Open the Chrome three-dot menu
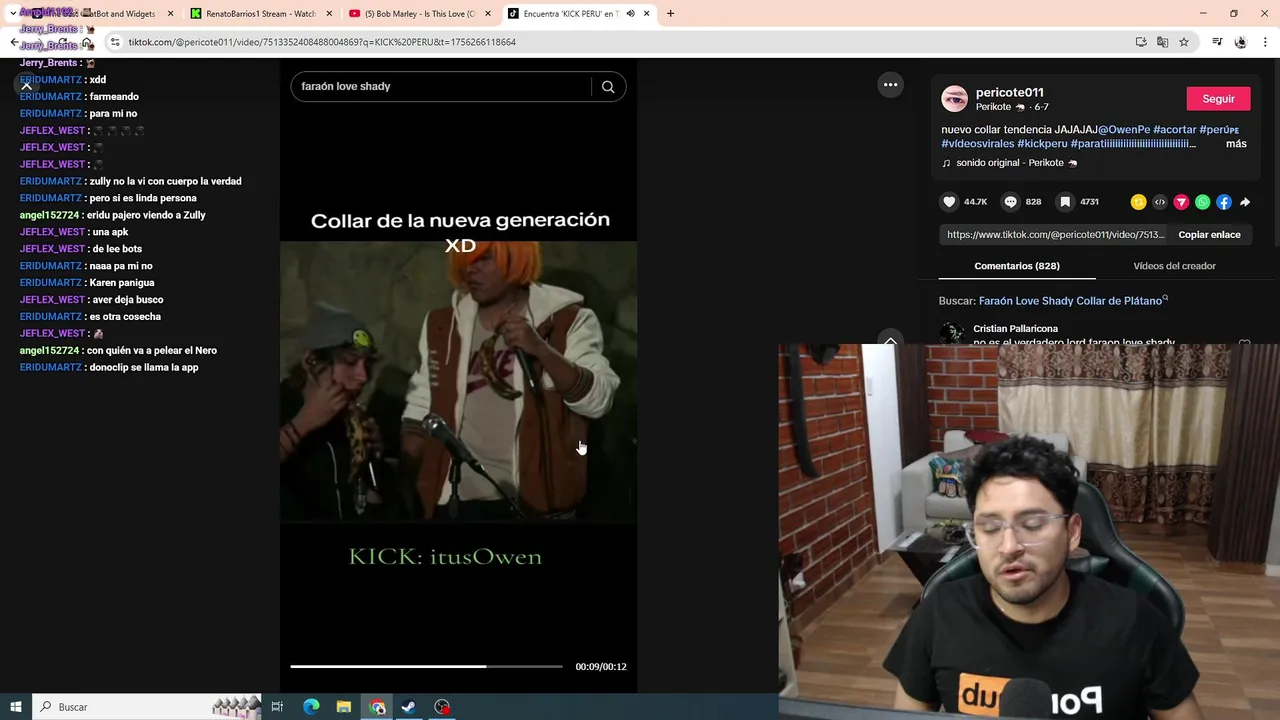This screenshot has width=1280, height=720. 1266,42
